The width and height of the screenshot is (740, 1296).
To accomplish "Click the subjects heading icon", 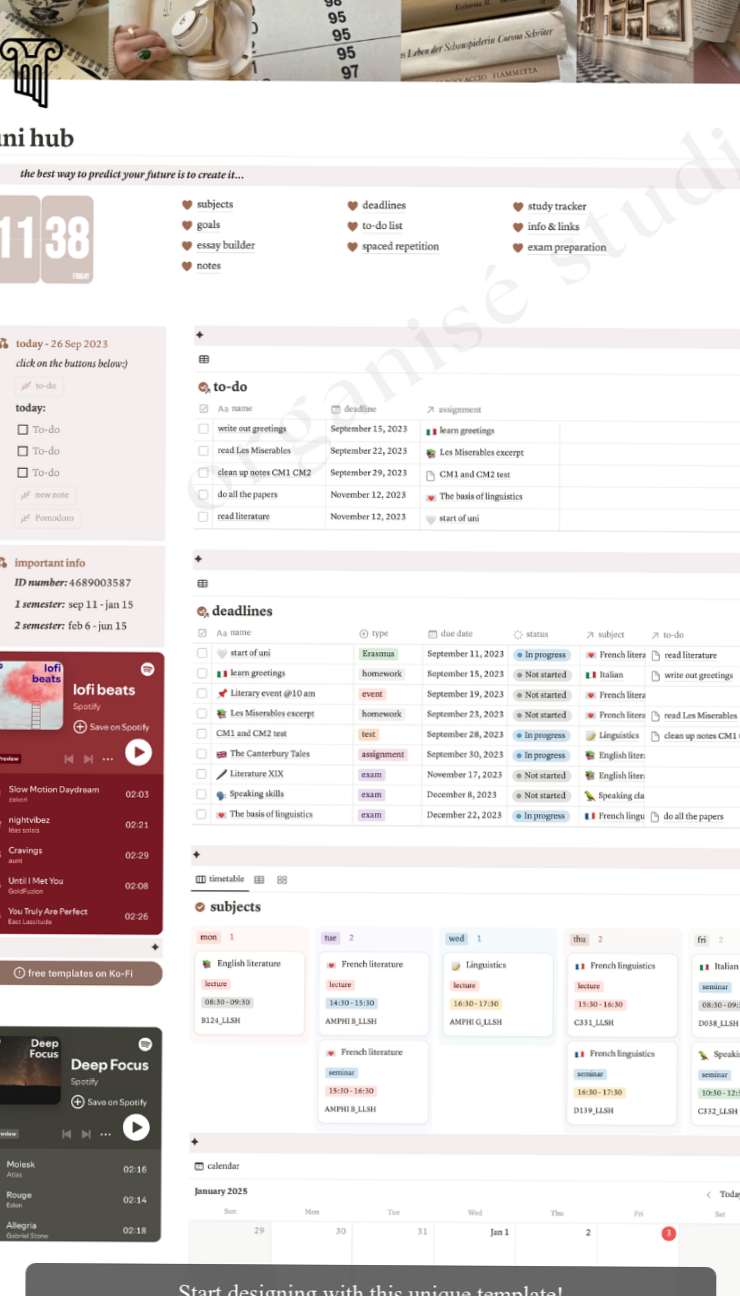I will (x=201, y=907).
